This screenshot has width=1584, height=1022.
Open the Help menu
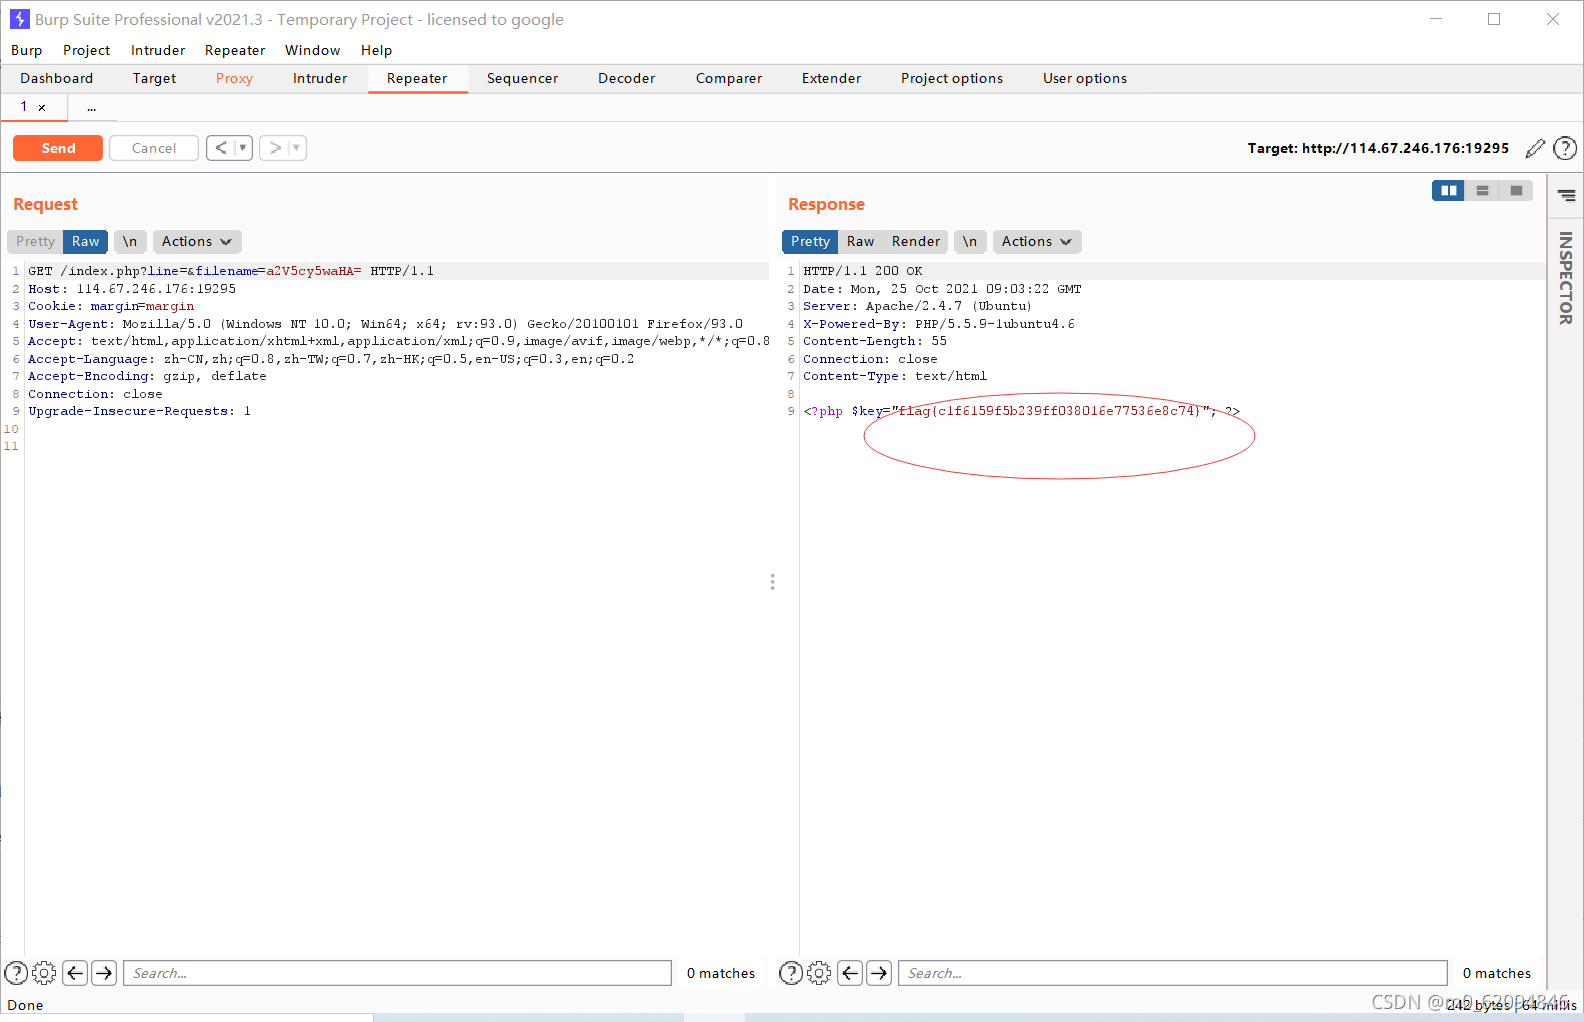click(376, 50)
